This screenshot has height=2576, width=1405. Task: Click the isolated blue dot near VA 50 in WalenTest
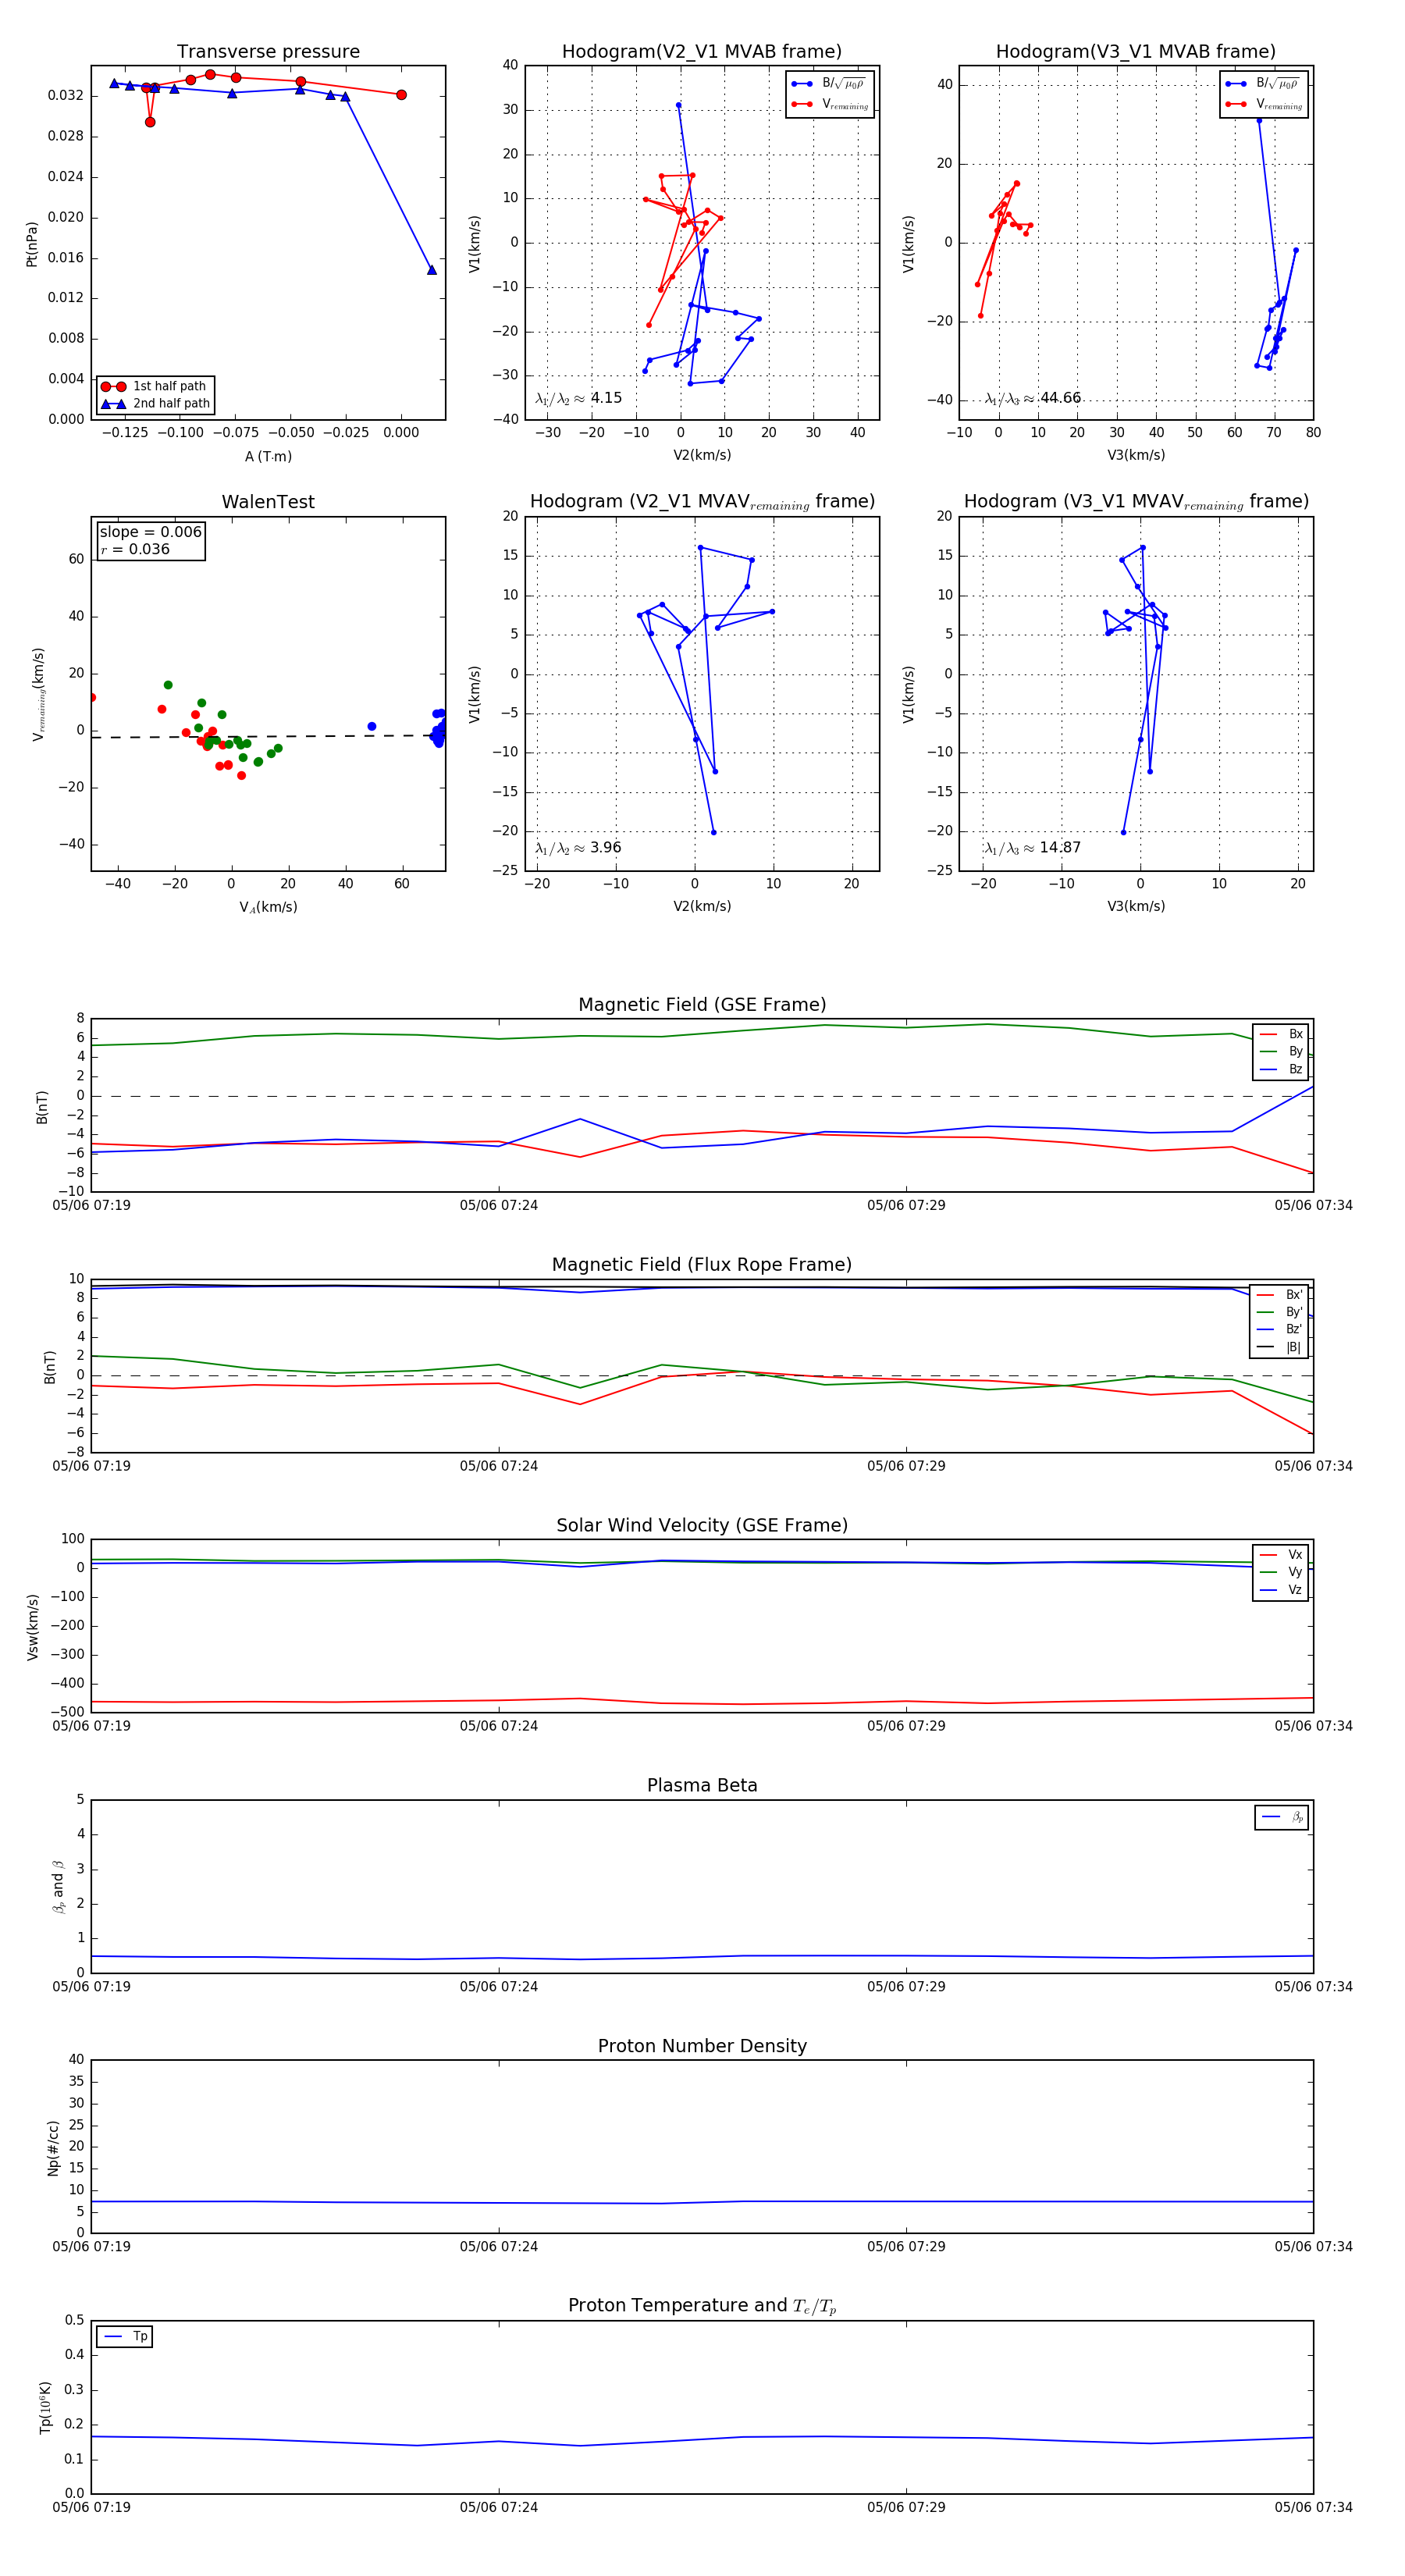(x=372, y=726)
